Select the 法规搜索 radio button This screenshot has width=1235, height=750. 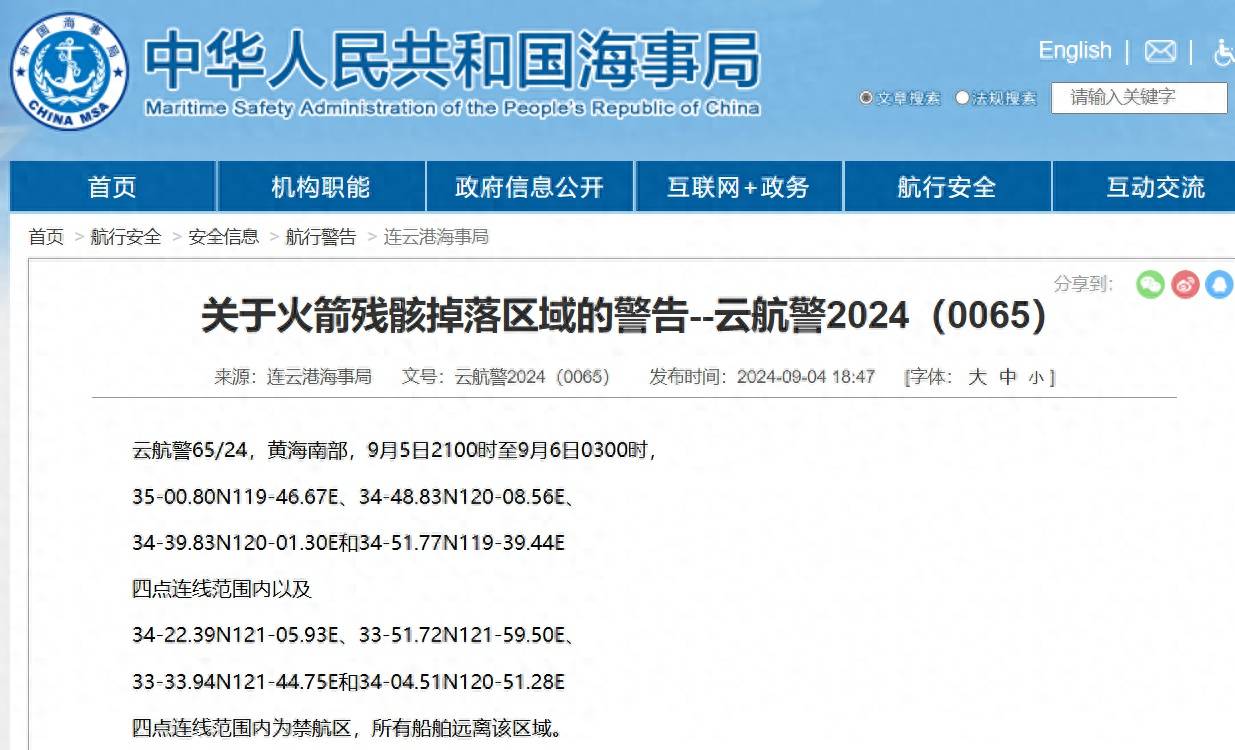[x=962, y=98]
